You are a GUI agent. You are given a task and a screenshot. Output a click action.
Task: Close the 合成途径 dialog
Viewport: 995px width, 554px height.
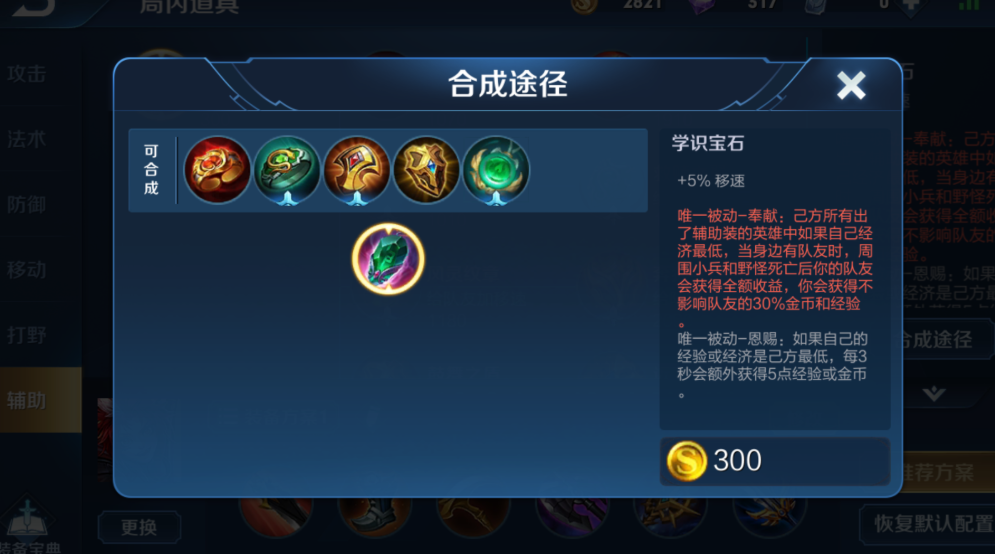pos(851,85)
